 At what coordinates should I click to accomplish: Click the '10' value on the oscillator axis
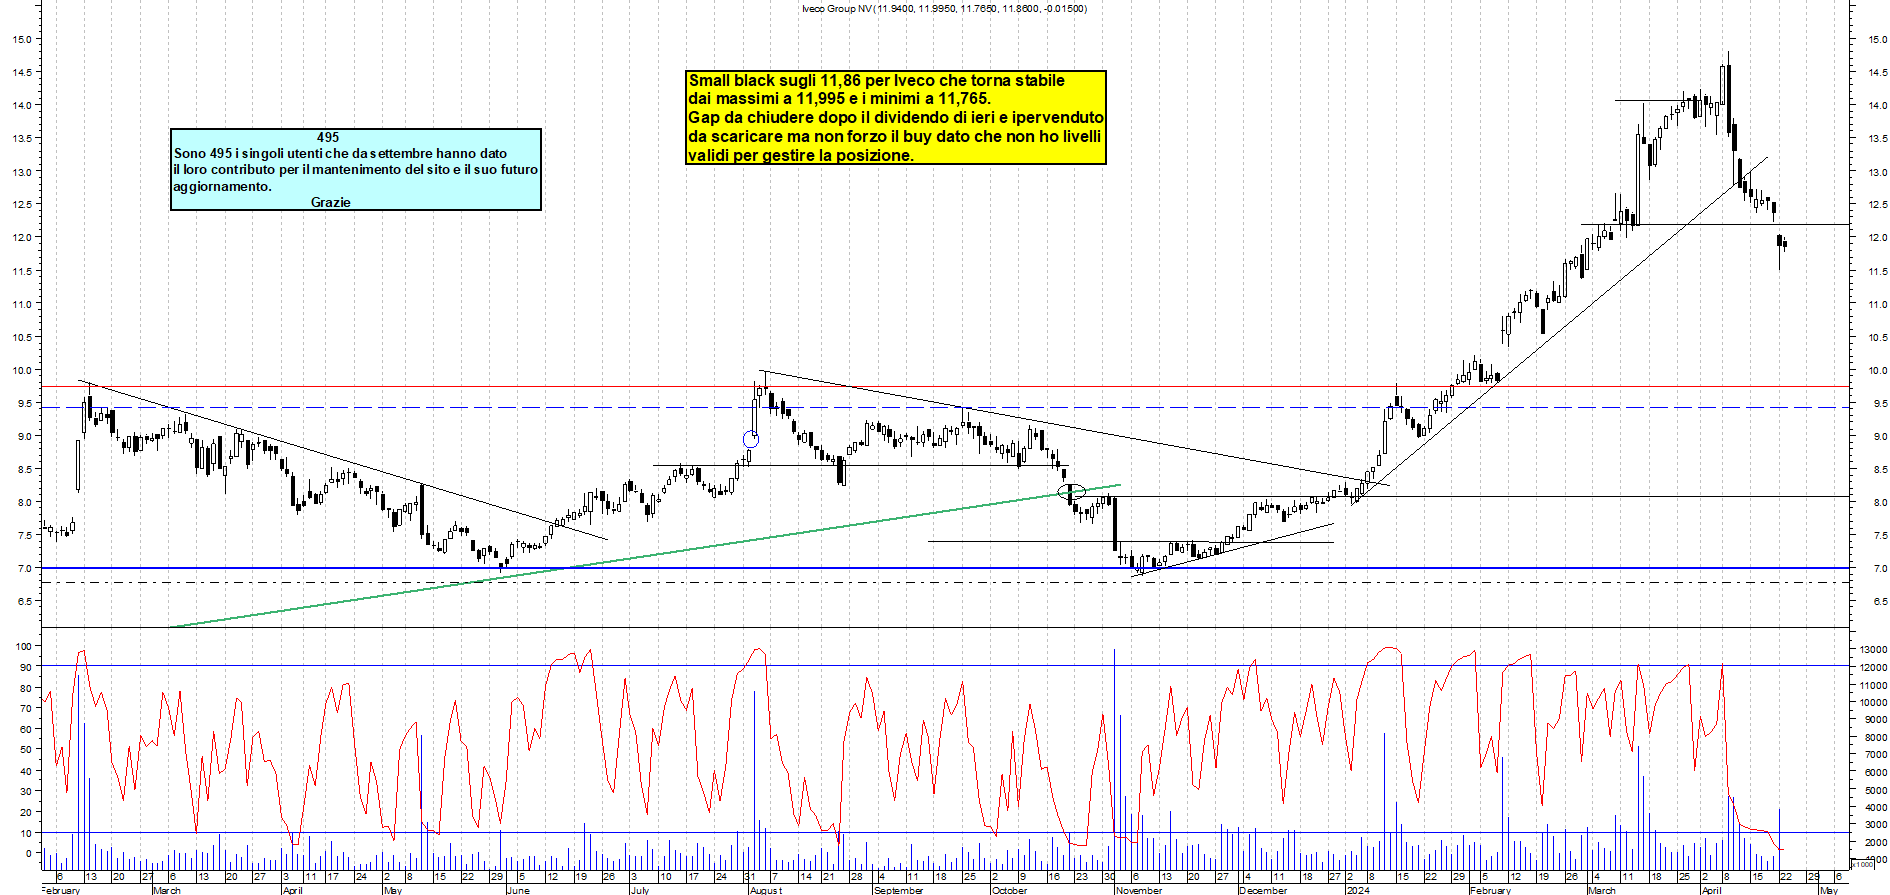point(27,833)
